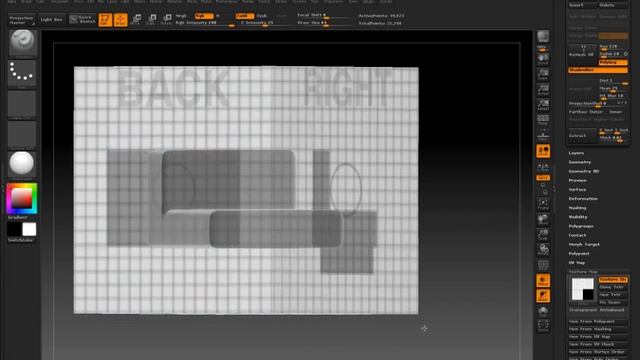640x360 pixels.
Task: Toggle Transp transparency mode
Action: 543,281
